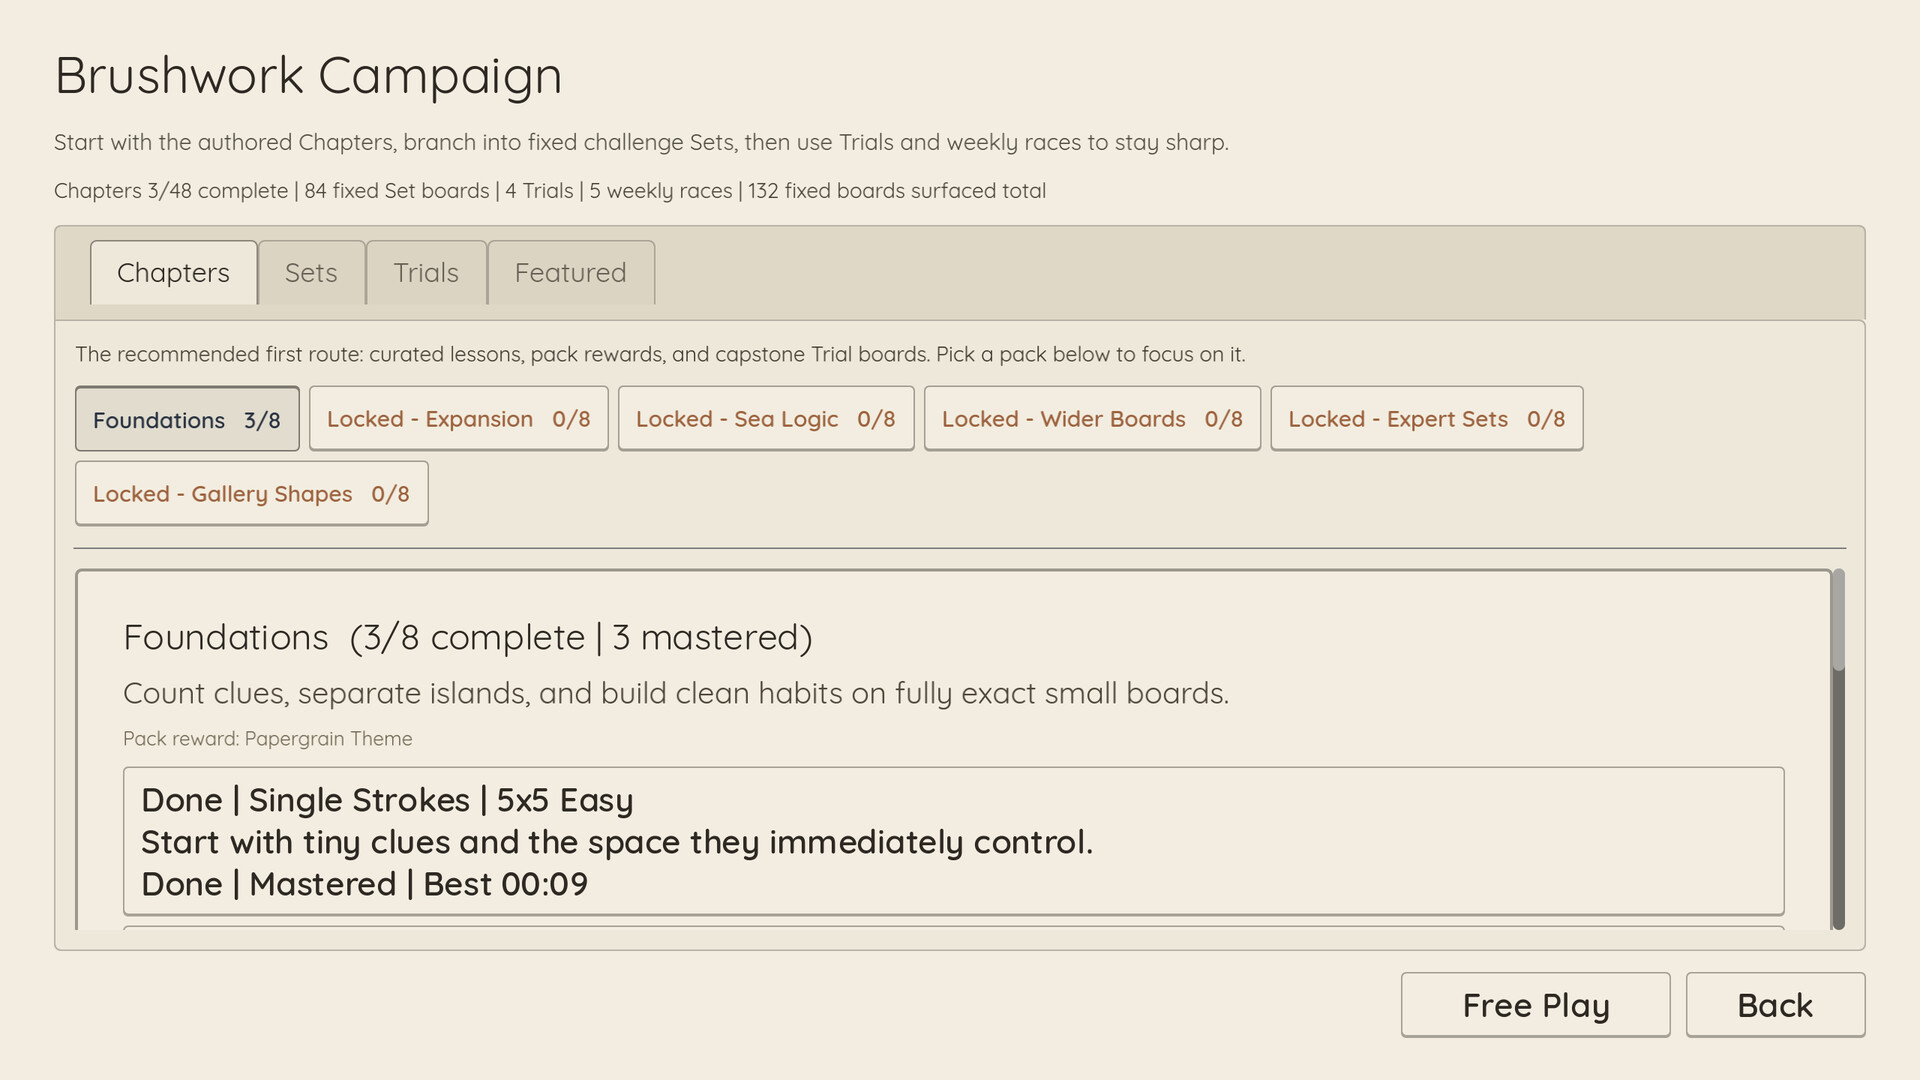This screenshot has width=1920, height=1080.
Task: Open the Sets tab
Action: point(311,273)
